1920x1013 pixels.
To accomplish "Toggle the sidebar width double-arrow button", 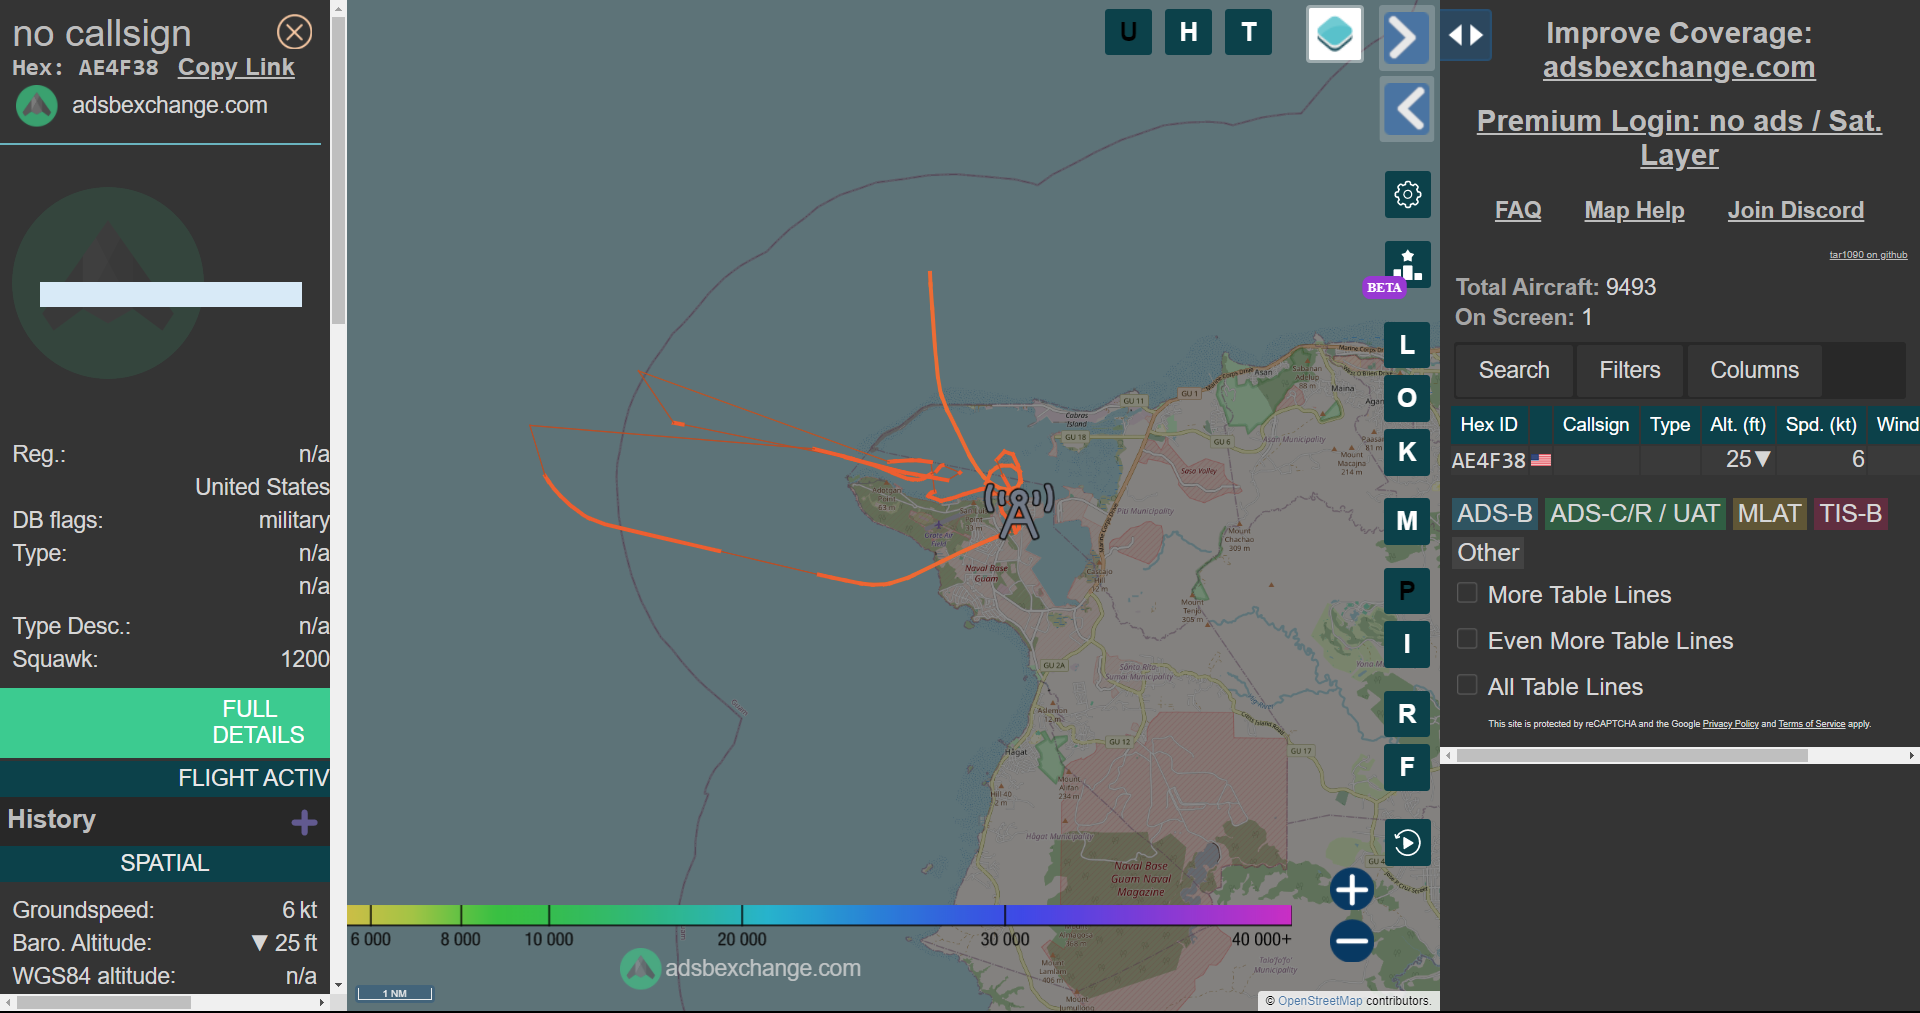I will click(1466, 35).
